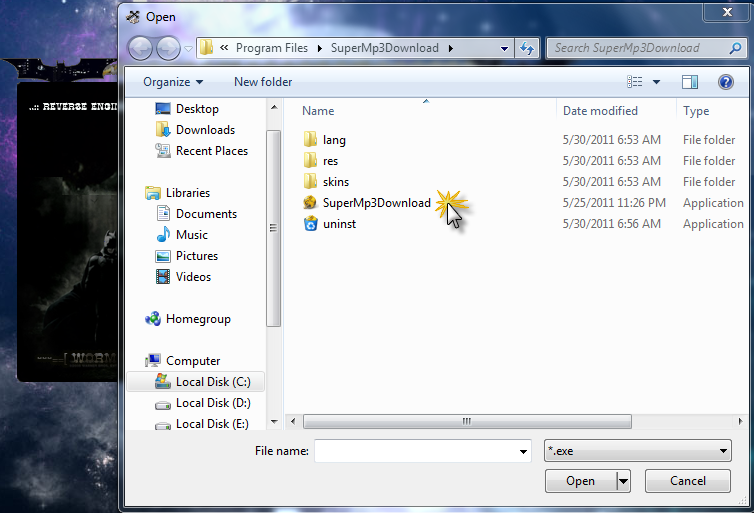Click the horizontal scrollbar thumb
The height and width of the screenshot is (513, 754).
click(467, 422)
